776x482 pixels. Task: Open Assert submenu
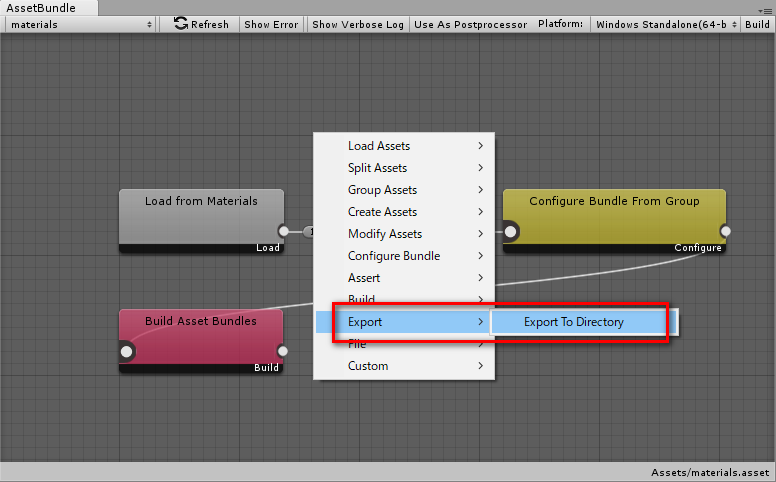[404, 278]
